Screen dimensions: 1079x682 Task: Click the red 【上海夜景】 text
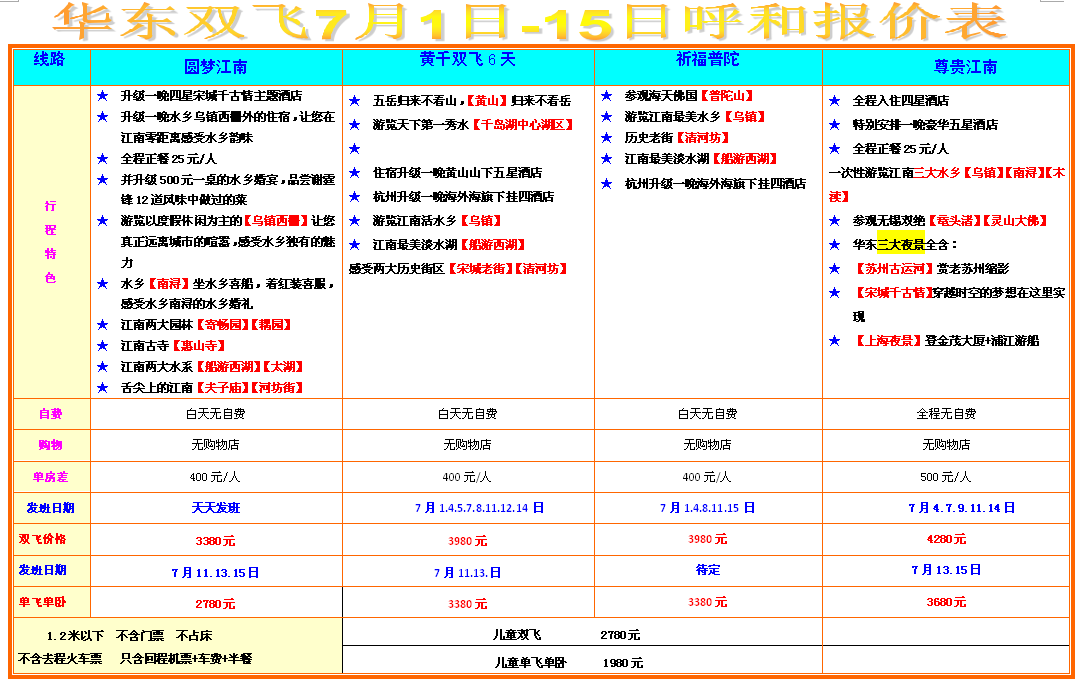coord(886,340)
